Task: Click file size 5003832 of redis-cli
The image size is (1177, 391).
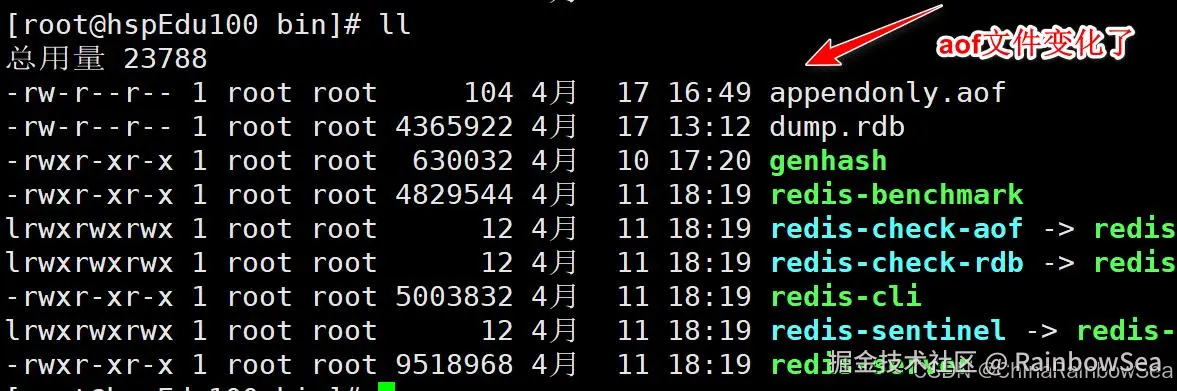Action: [x=455, y=296]
